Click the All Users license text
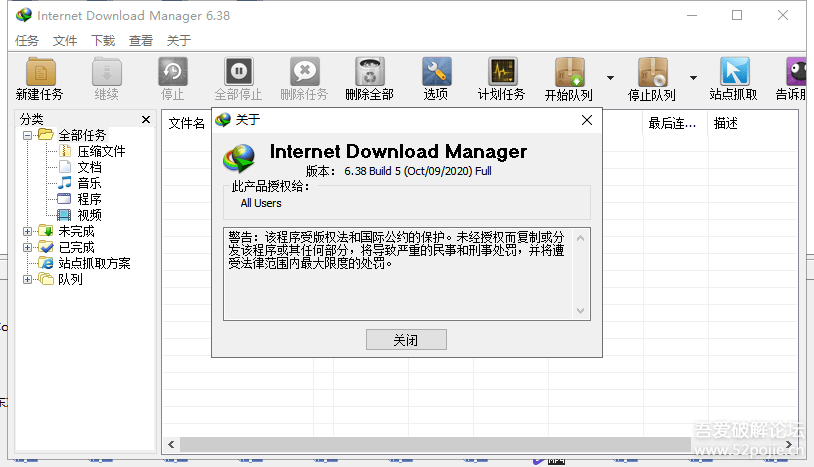 [x=261, y=203]
